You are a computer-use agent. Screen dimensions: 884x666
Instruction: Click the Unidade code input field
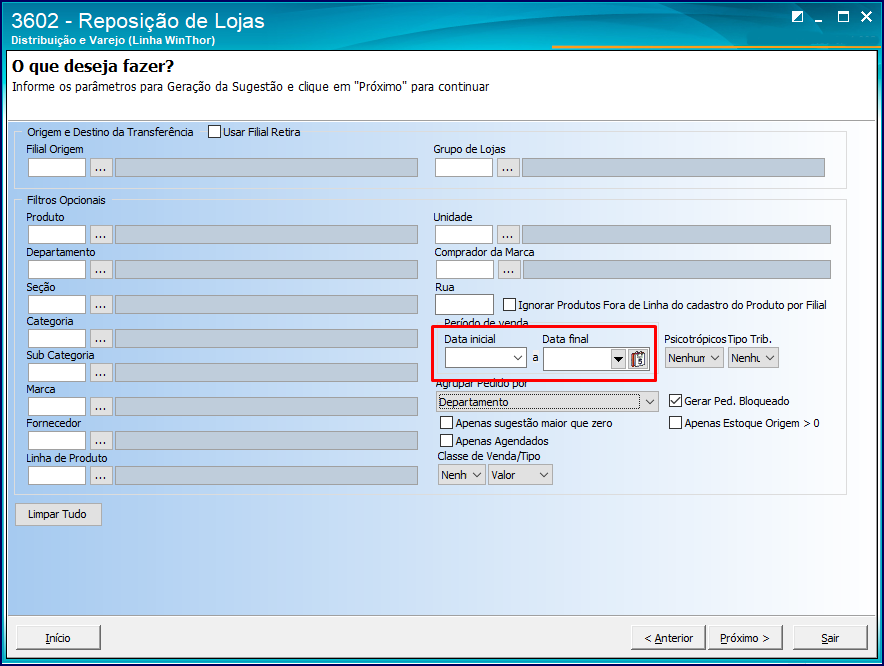point(464,235)
